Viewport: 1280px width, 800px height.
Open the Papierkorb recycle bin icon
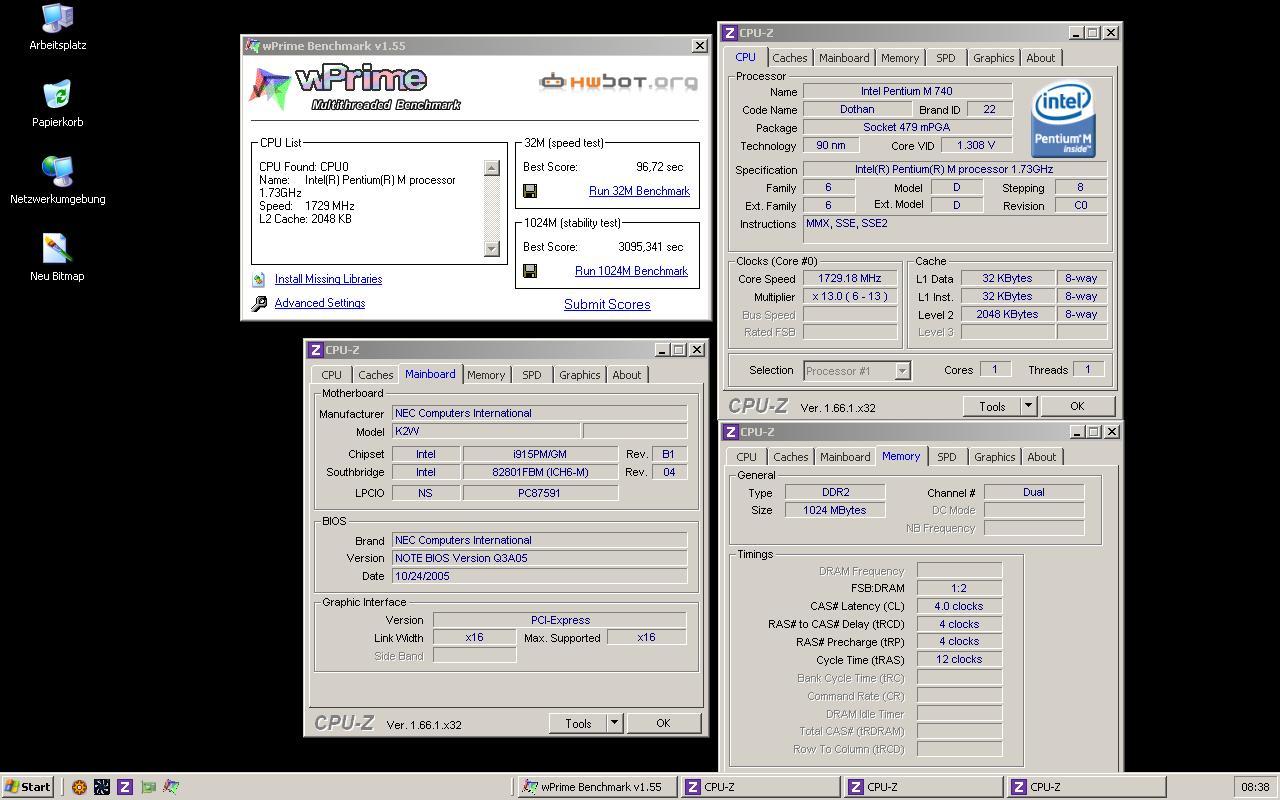pyautogui.click(x=57, y=95)
